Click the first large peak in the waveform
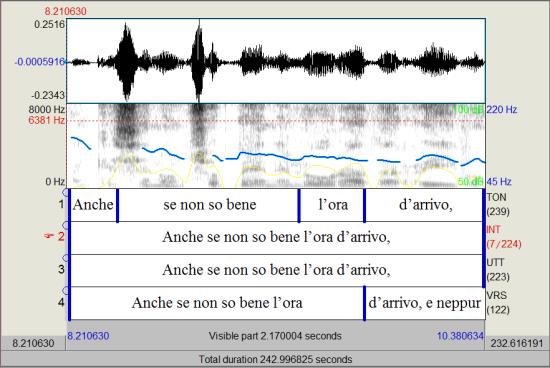The width and height of the screenshot is (550, 368). coord(127,62)
